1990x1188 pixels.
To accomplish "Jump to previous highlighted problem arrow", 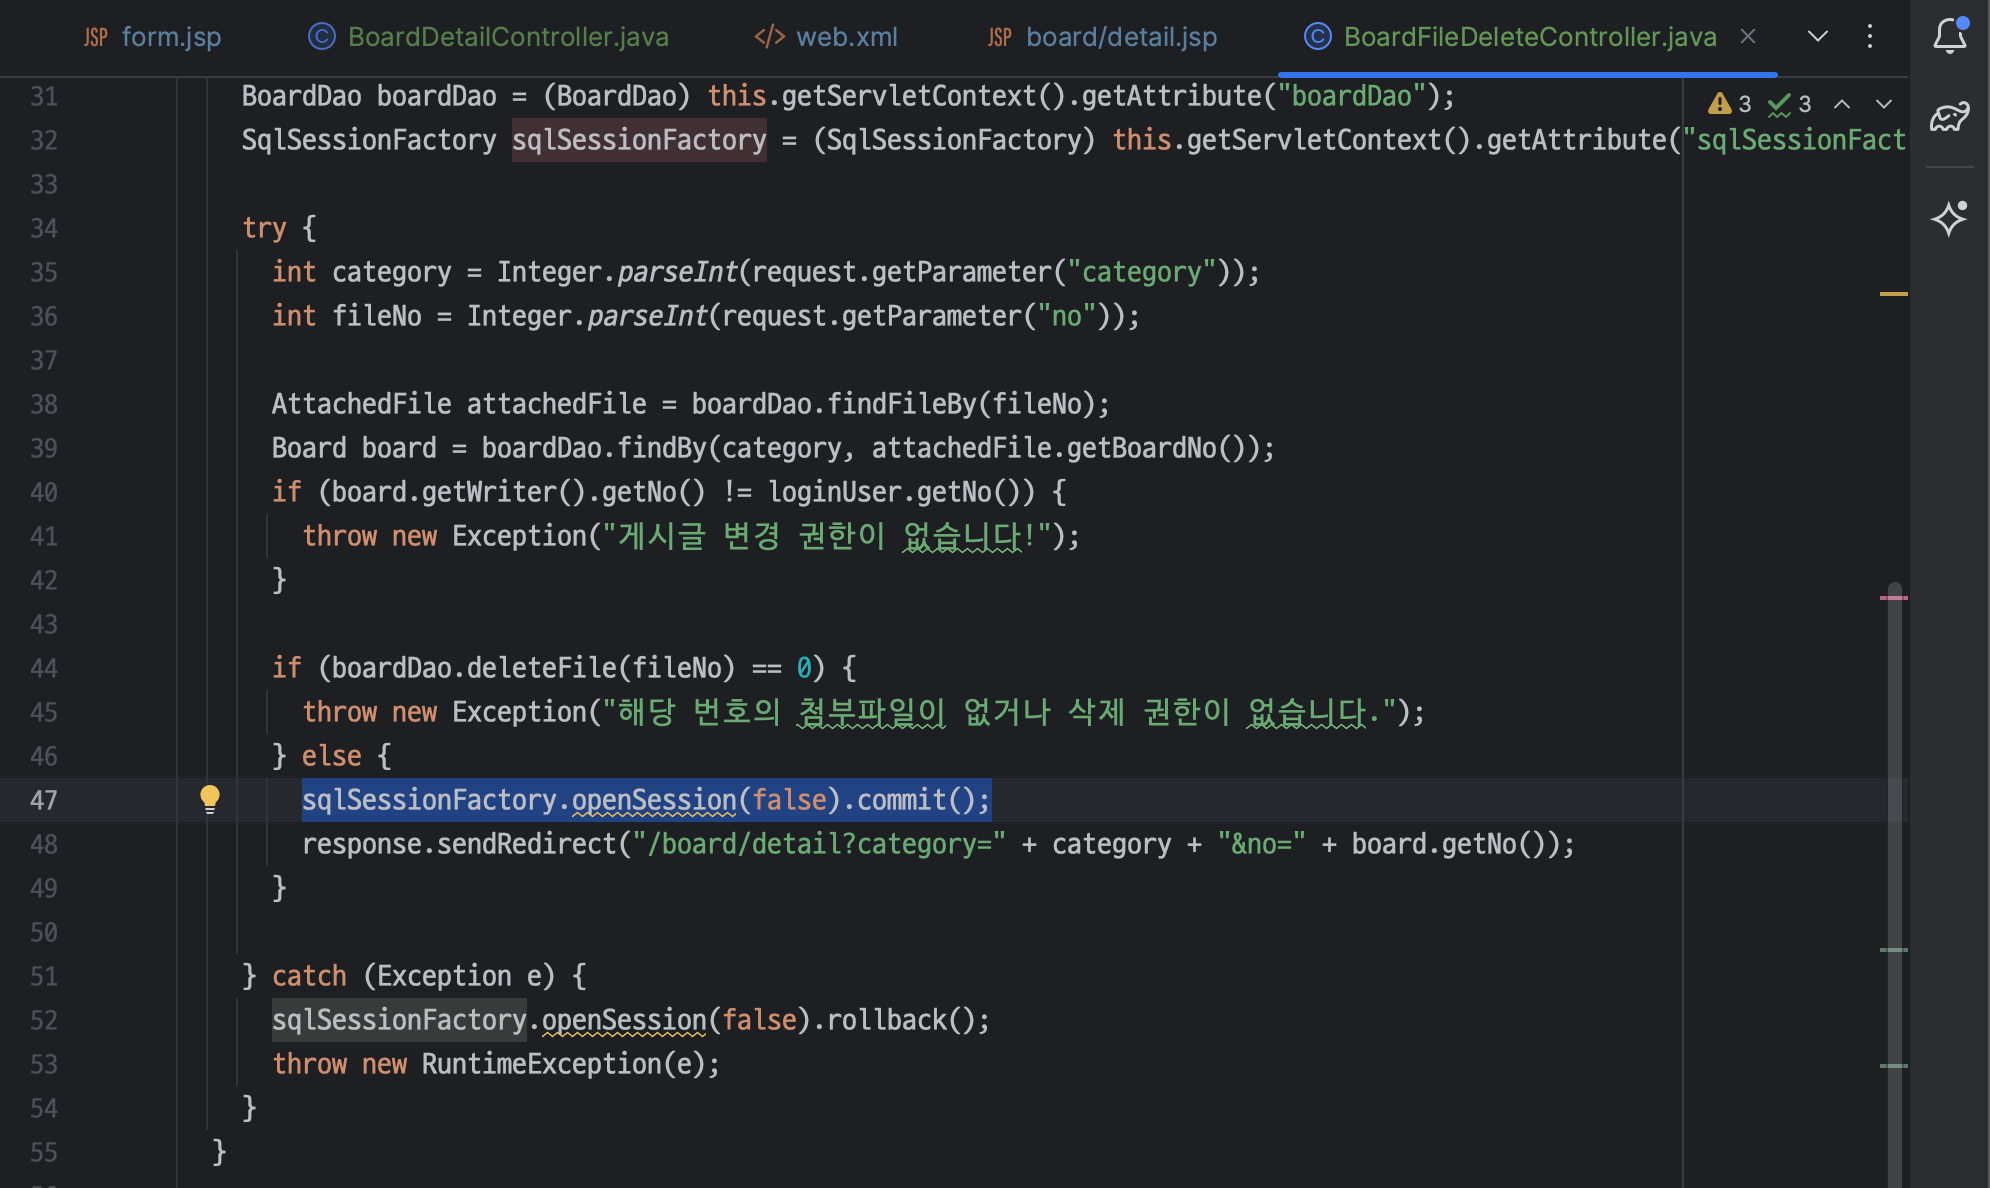I will (1842, 104).
